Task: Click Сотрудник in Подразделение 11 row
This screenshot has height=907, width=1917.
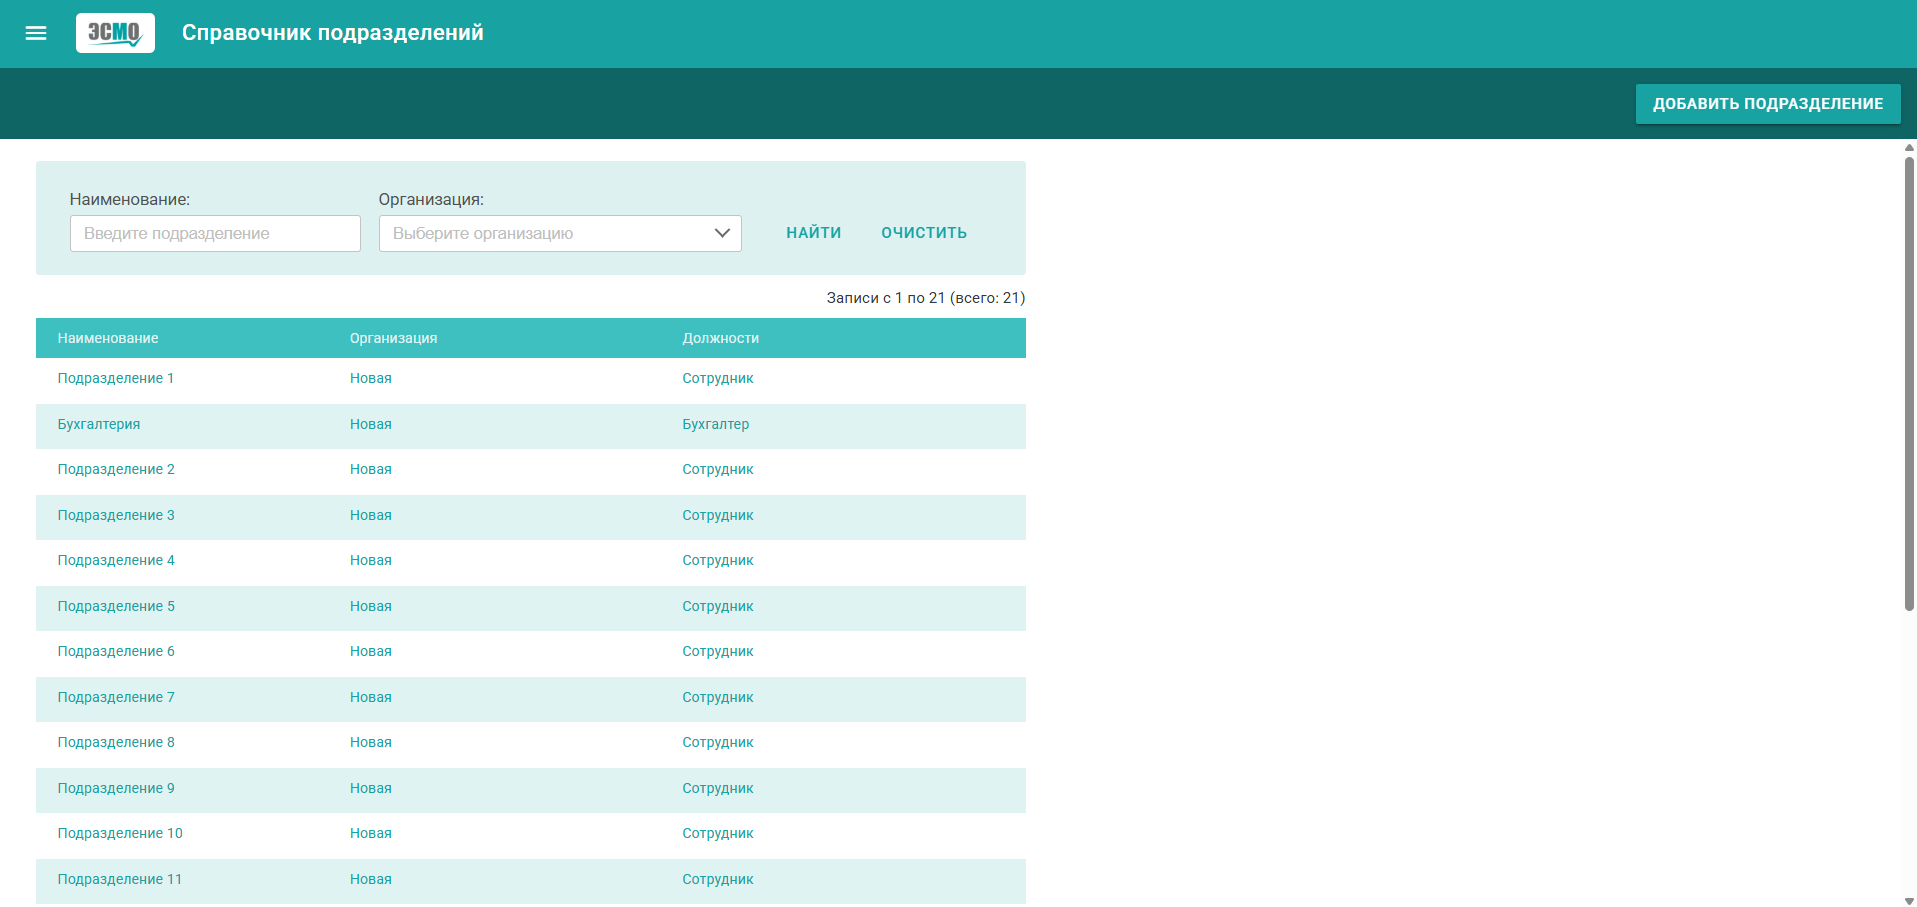Action: pos(718,879)
